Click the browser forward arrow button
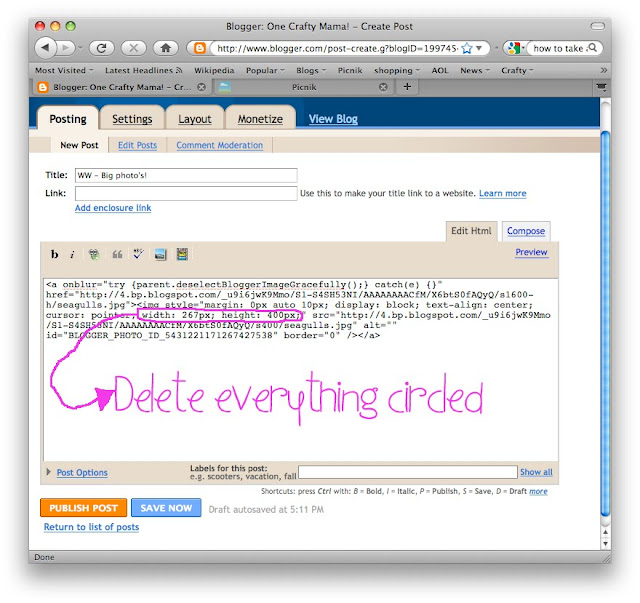Screen dimensions: 640x603 [65, 48]
